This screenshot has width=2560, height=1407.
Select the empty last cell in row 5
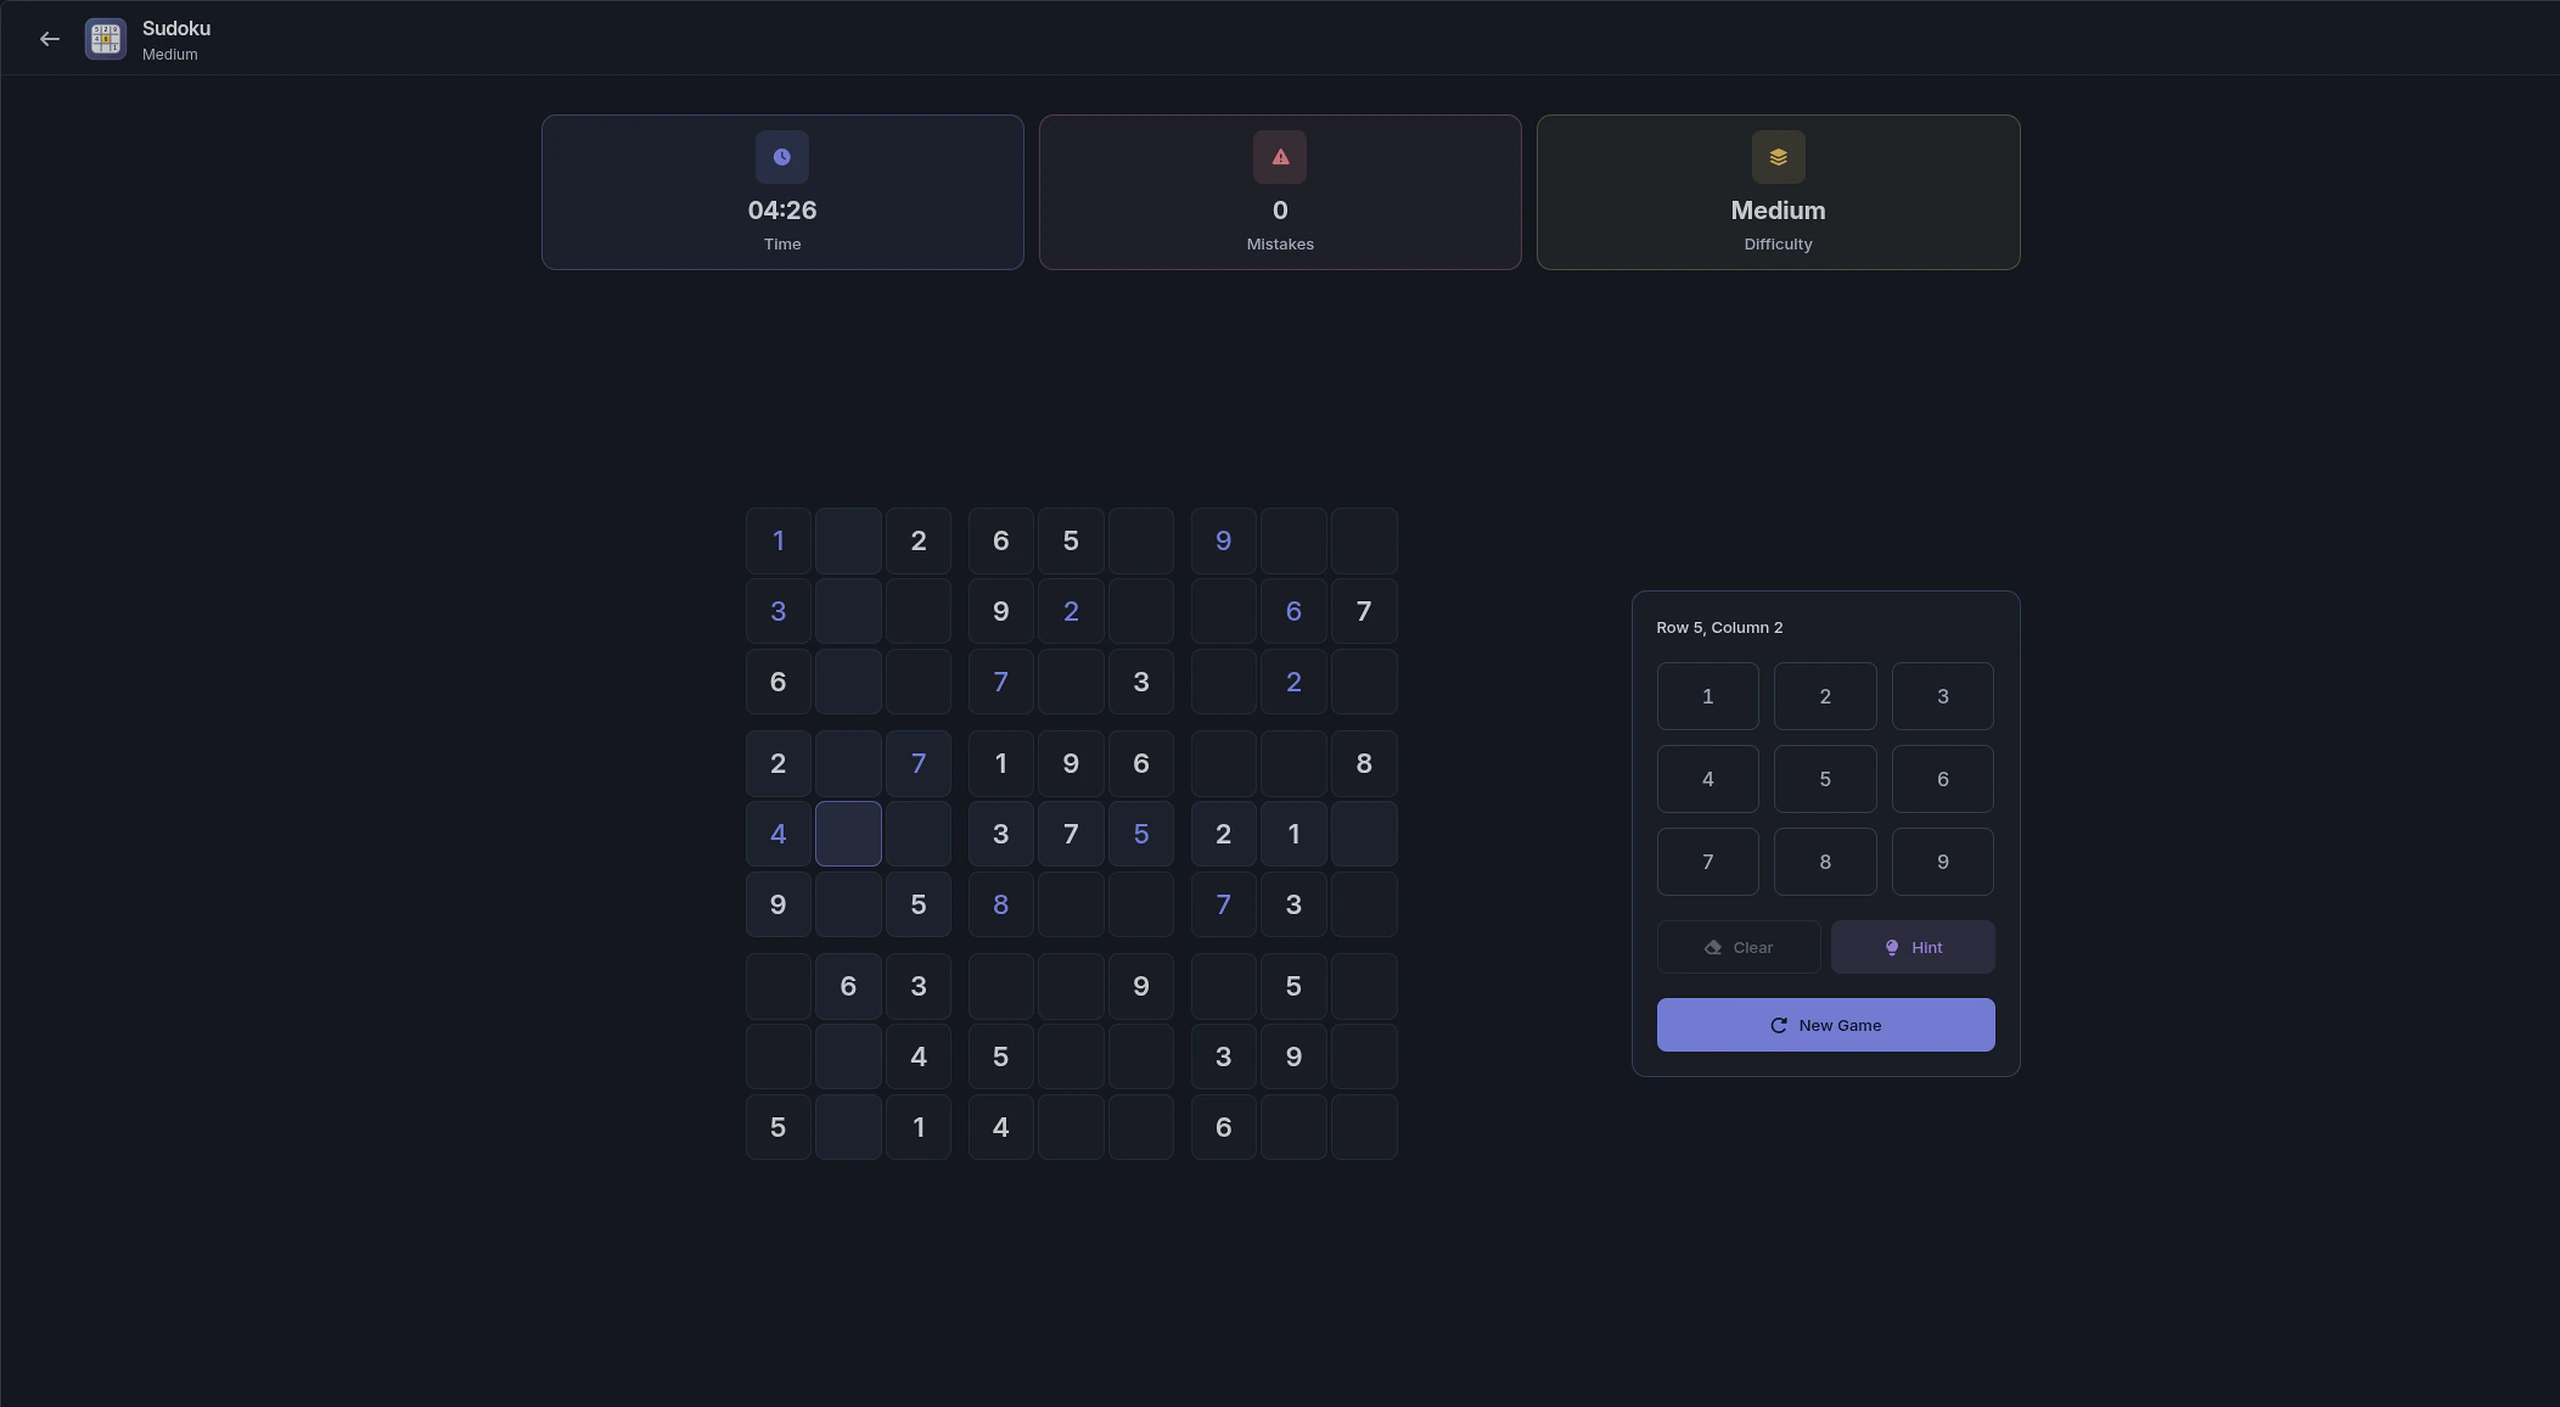pyautogui.click(x=1364, y=834)
